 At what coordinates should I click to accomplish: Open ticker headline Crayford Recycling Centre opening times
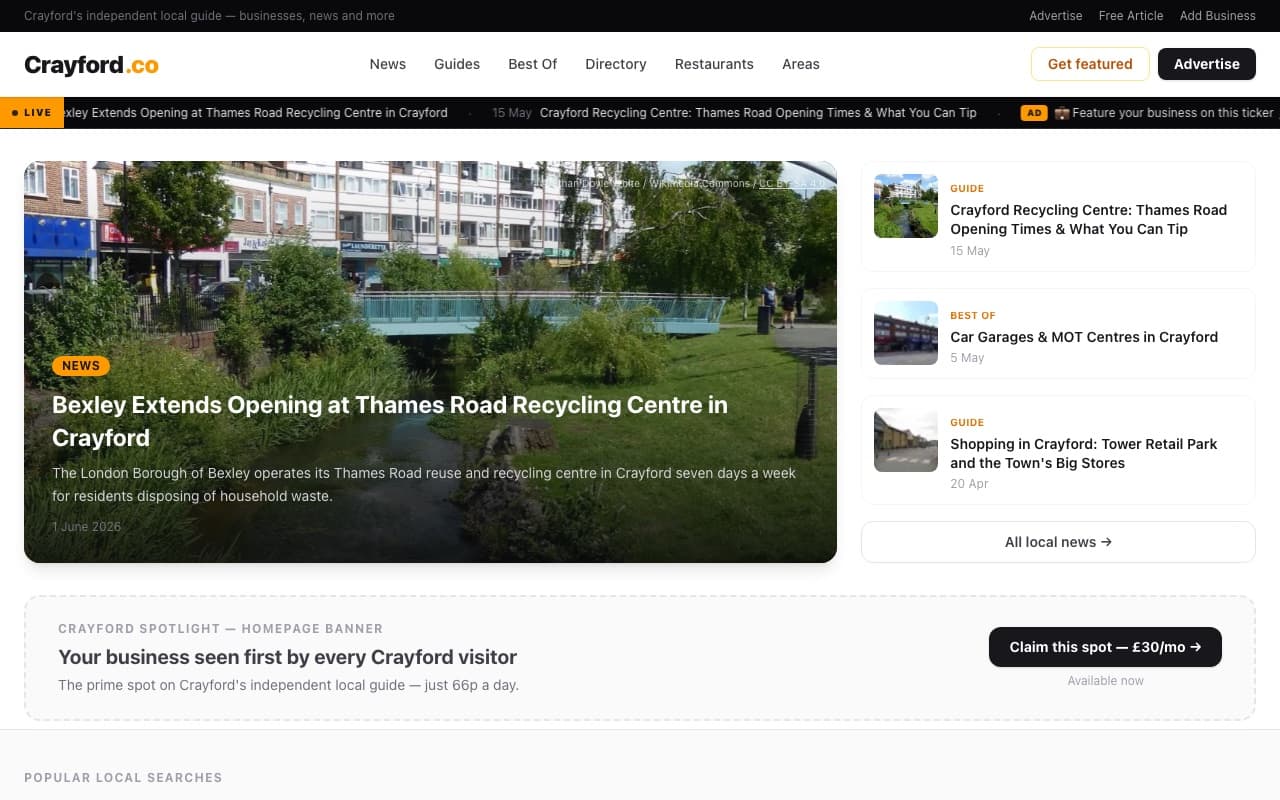[x=758, y=113]
